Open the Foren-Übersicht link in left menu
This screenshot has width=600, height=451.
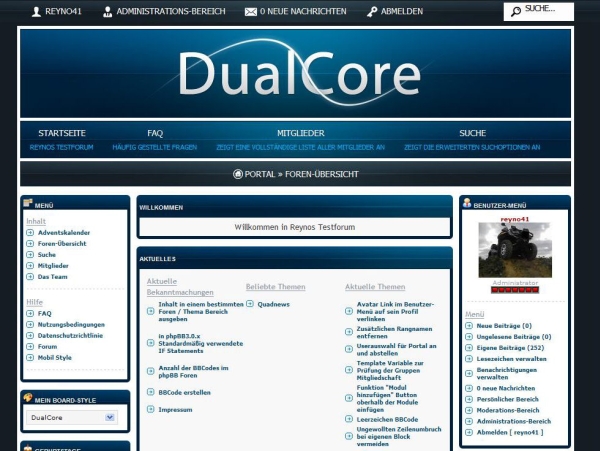(62, 244)
